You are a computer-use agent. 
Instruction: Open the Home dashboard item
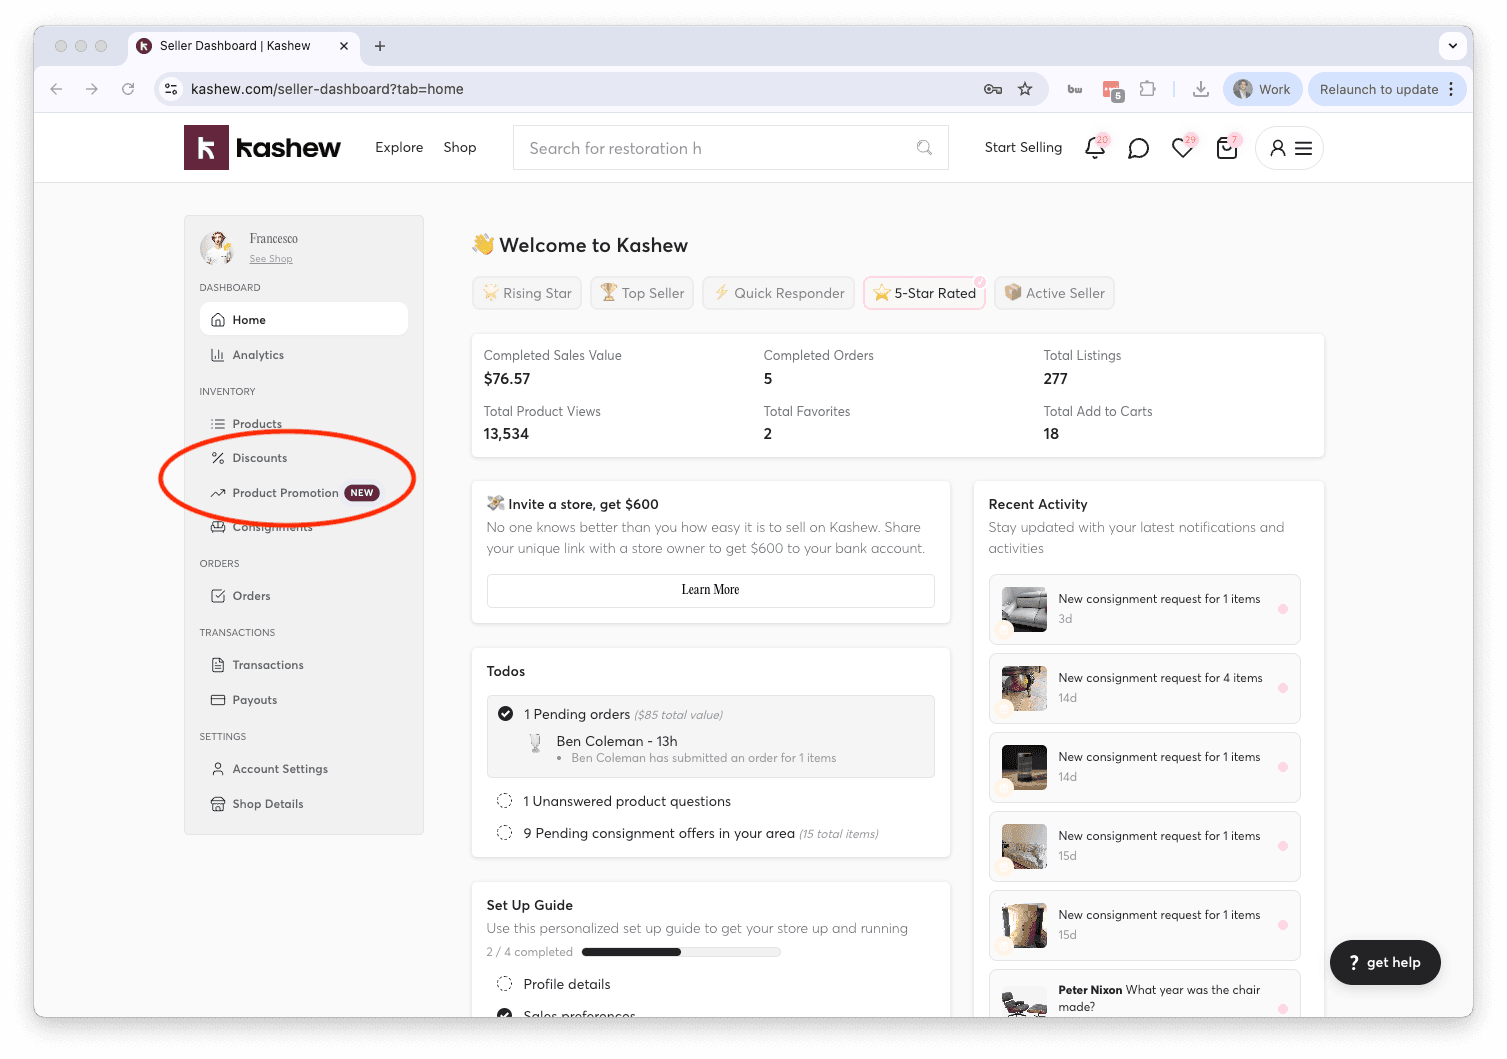click(x=304, y=319)
